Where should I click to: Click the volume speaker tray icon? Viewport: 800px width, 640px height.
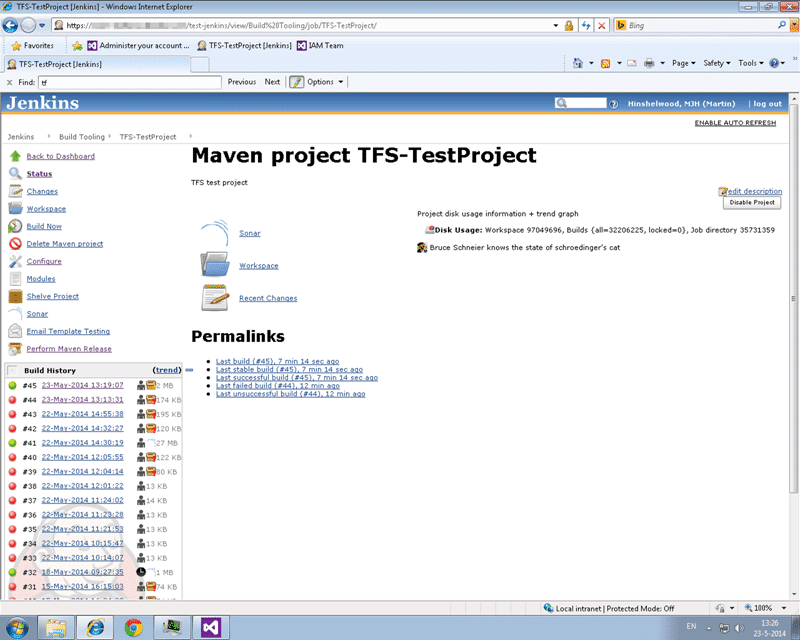pos(738,628)
